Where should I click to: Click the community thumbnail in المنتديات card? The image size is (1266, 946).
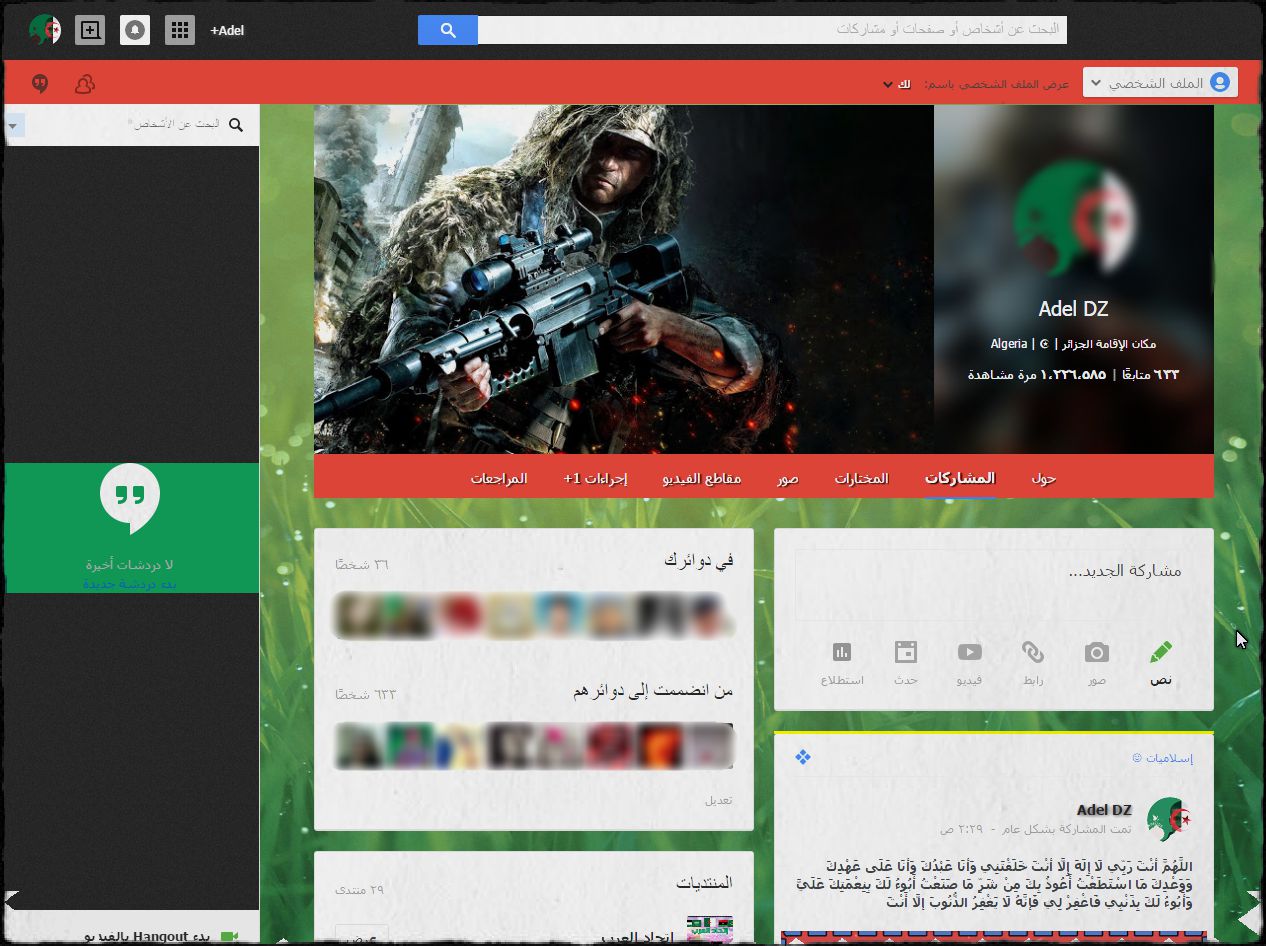click(710, 931)
